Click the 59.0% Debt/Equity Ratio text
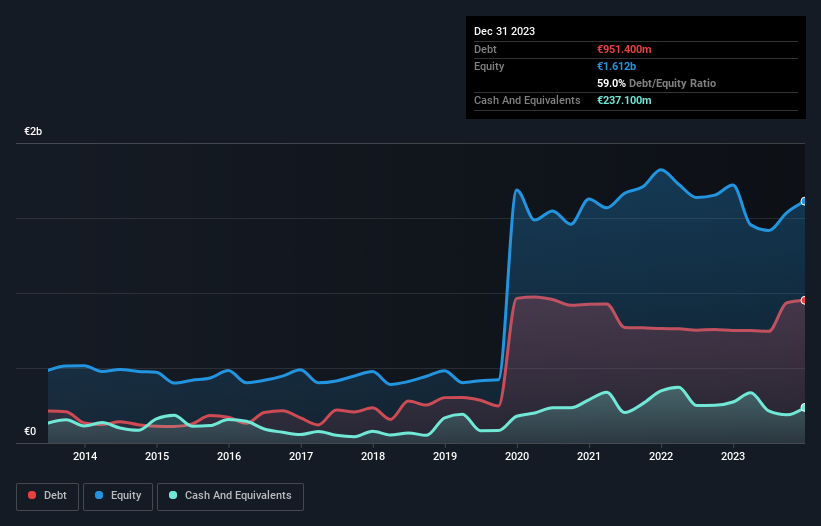This screenshot has width=821, height=526. click(657, 83)
